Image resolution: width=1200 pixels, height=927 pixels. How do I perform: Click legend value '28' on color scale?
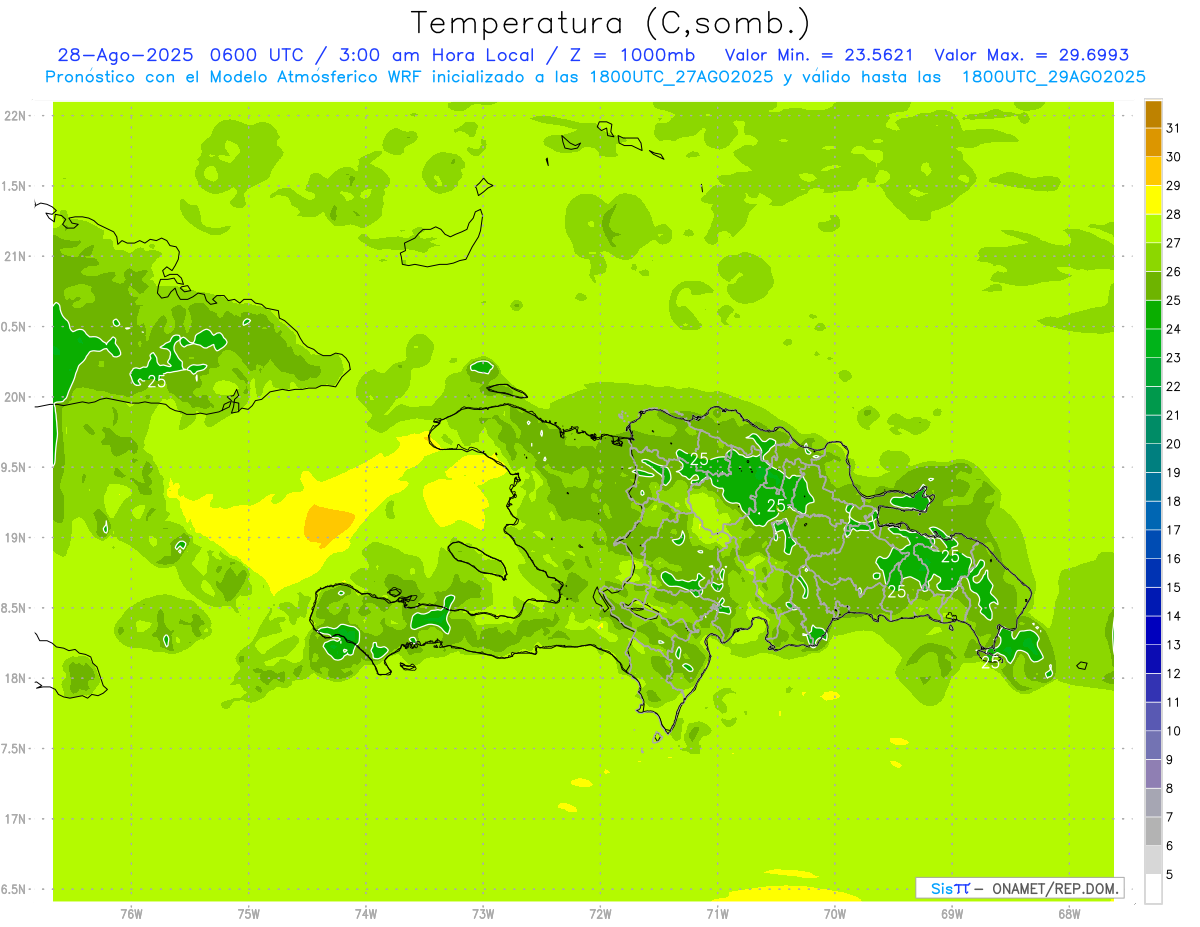[1174, 214]
